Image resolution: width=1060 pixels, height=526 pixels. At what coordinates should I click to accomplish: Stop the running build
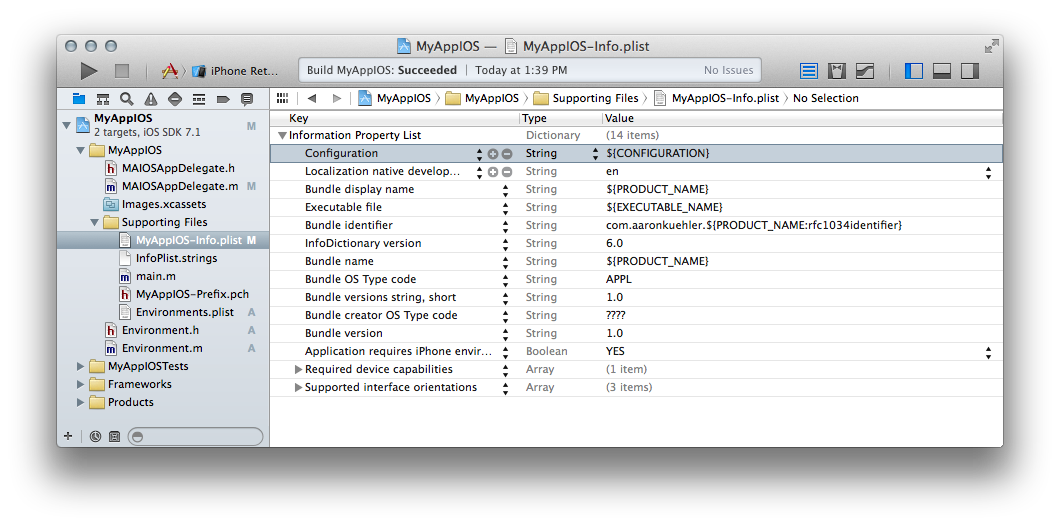[x=122, y=70]
